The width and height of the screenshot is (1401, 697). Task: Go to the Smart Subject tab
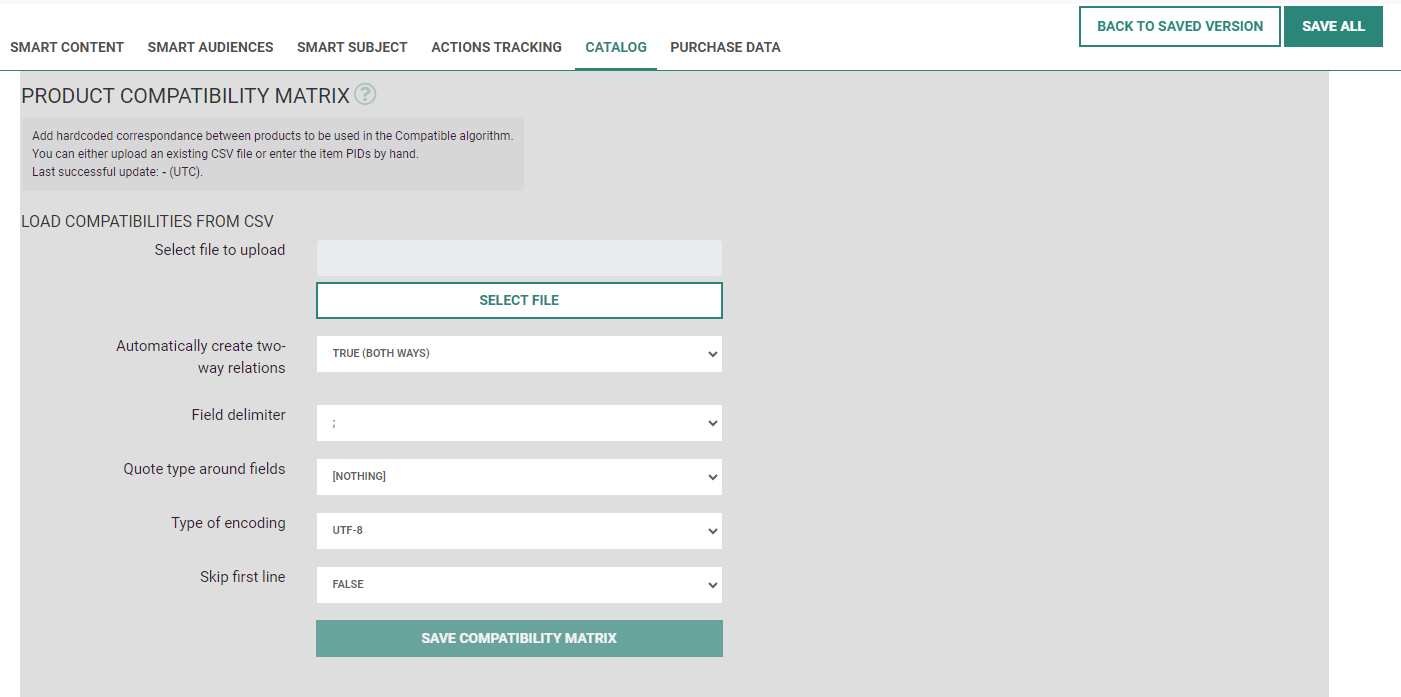coord(352,47)
